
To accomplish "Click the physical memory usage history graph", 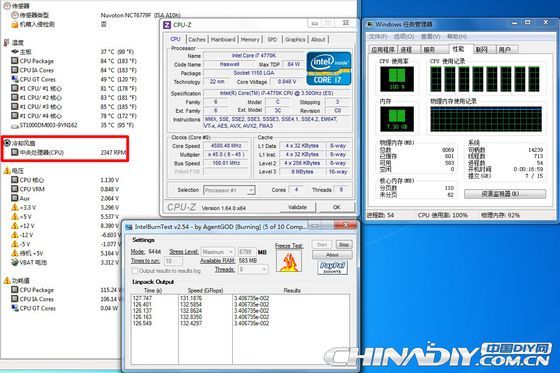I will (x=486, y=119).
